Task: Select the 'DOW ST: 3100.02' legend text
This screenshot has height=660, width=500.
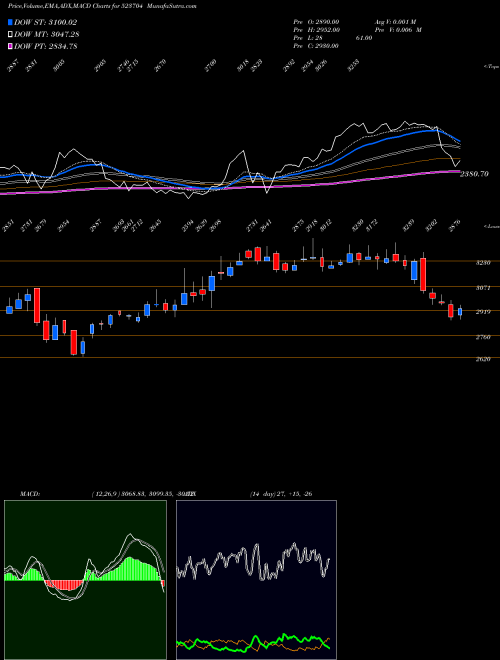Action: (x=45, y=22)
